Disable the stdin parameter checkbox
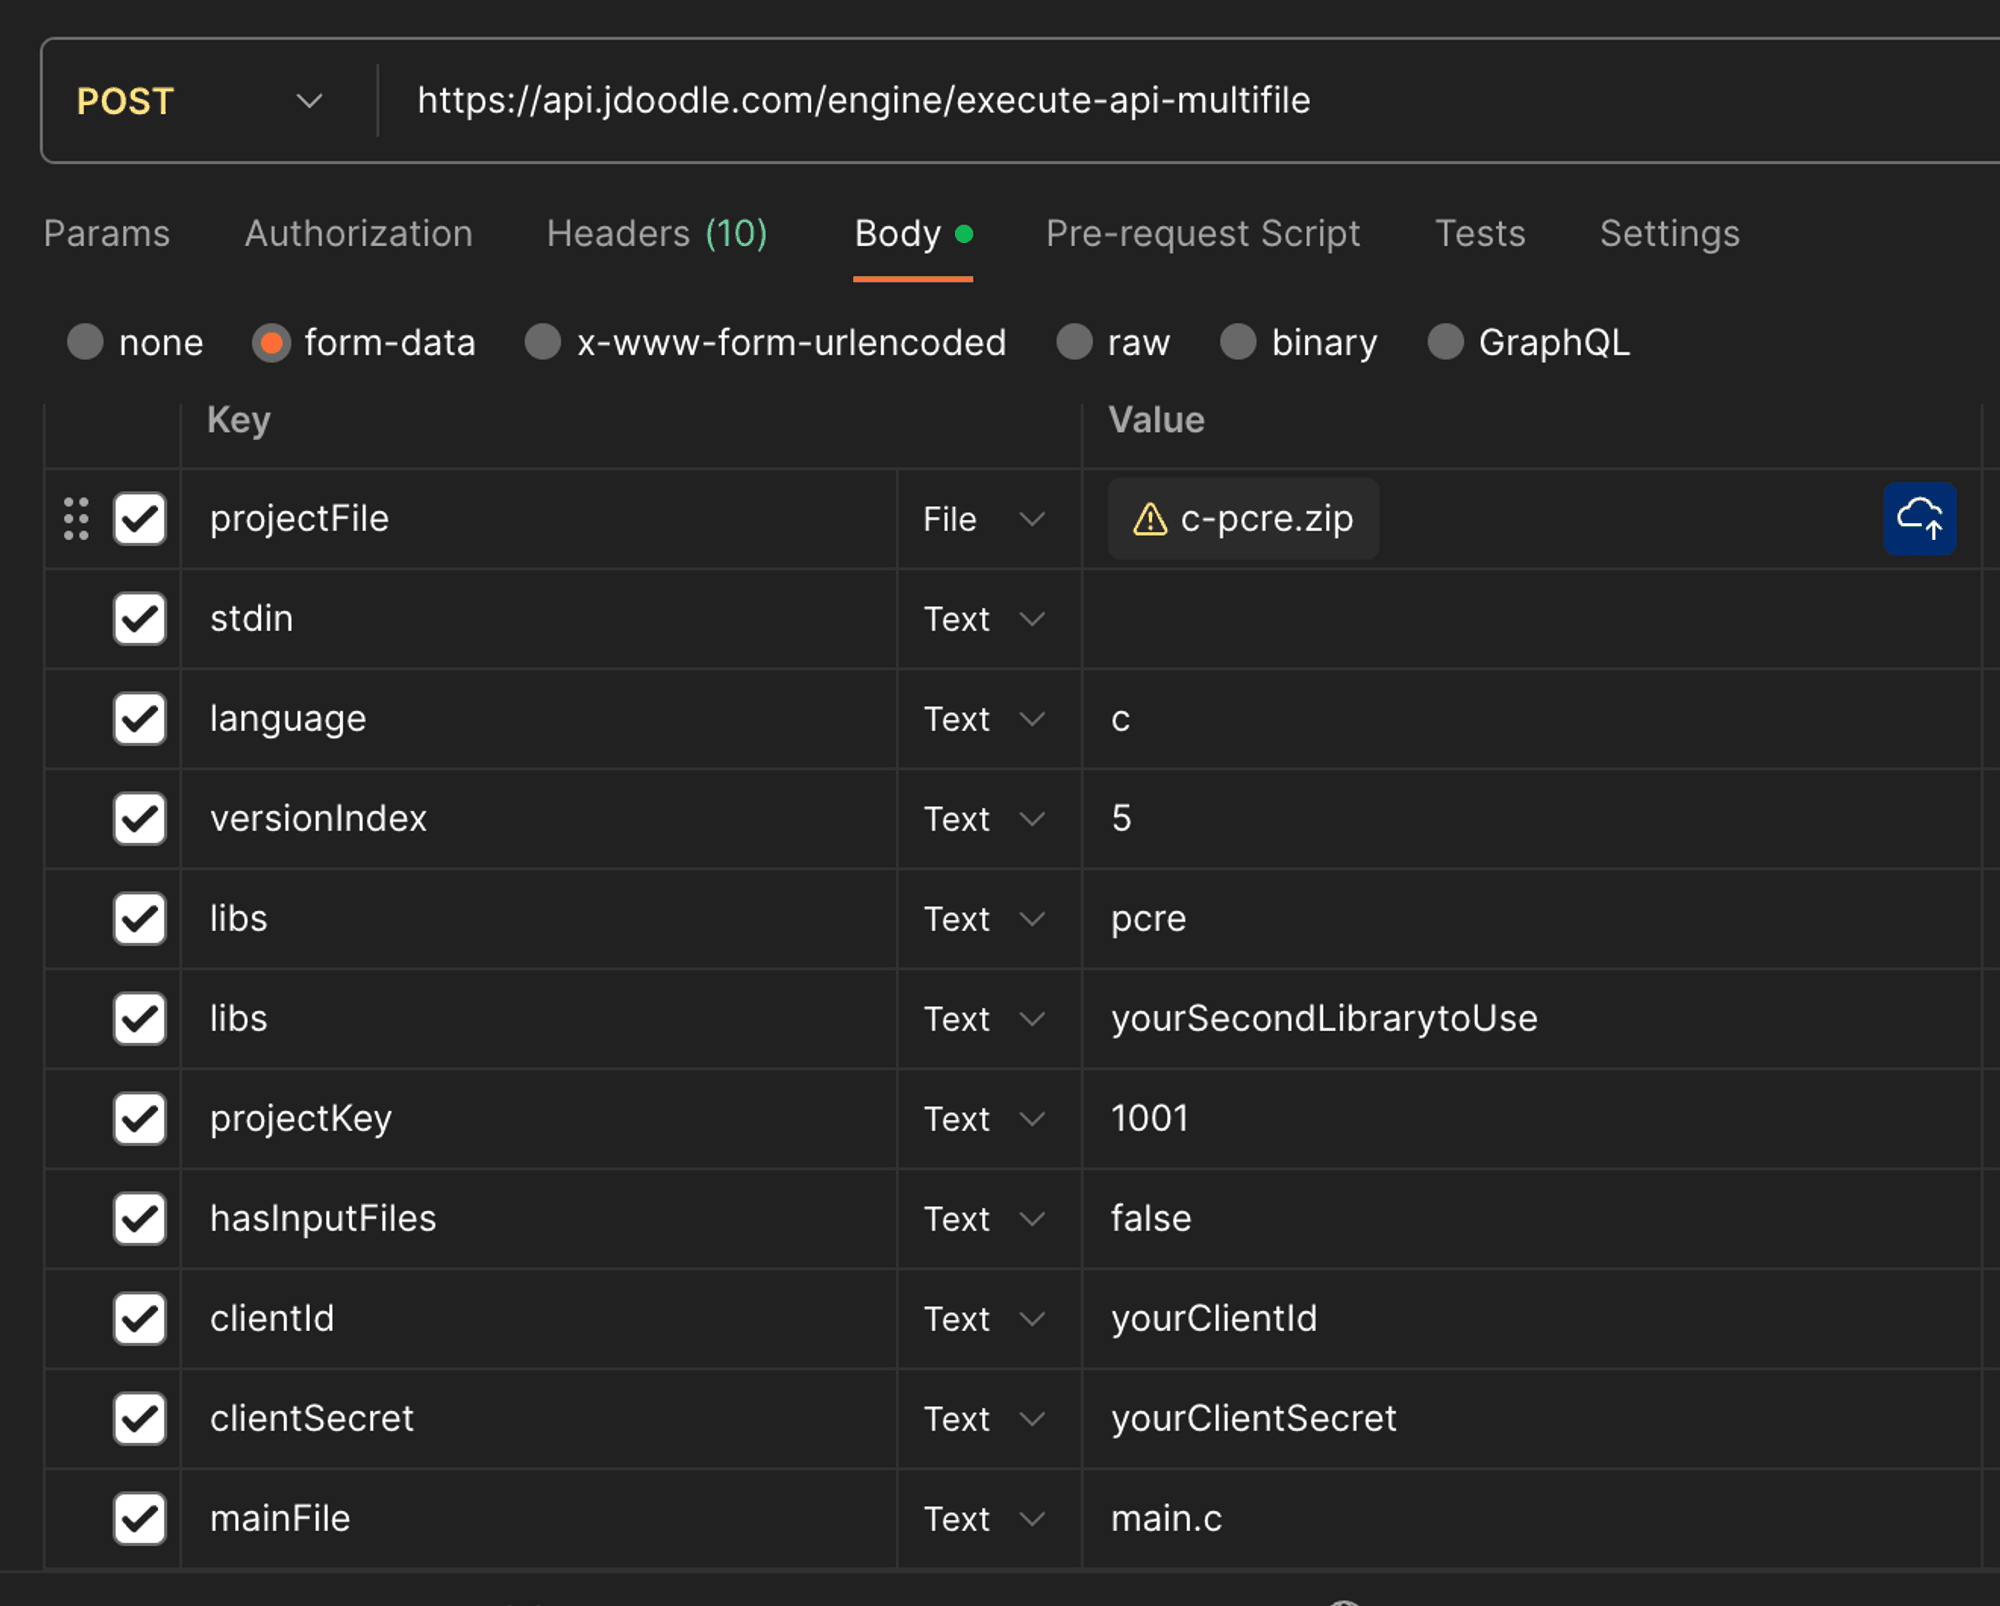 (x=139, y=618)
